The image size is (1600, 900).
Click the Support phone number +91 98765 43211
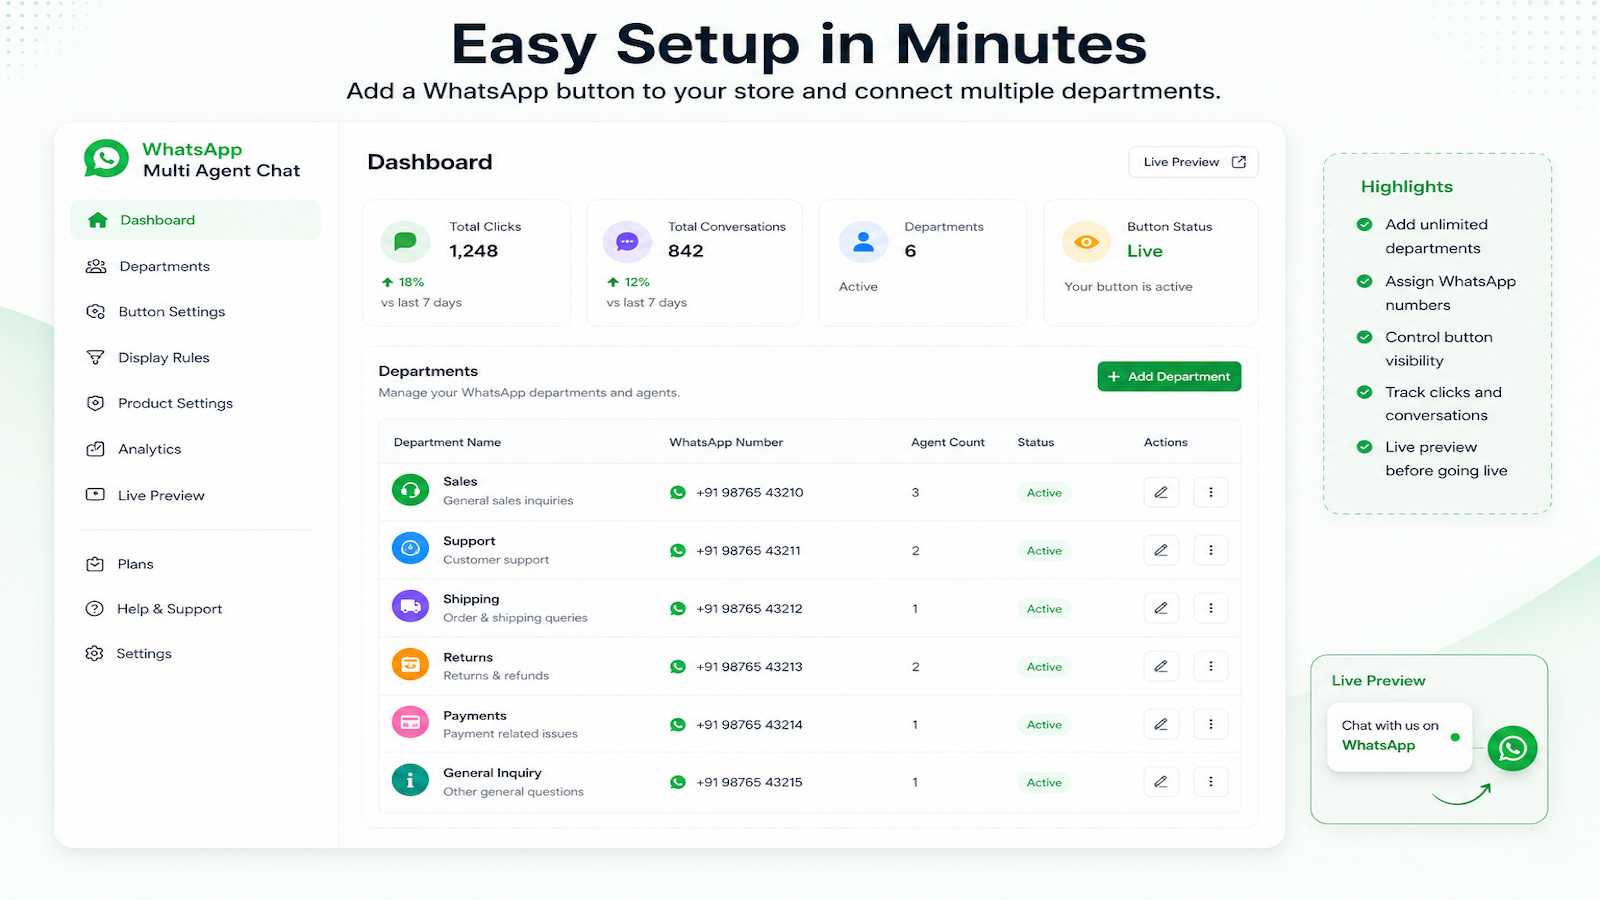point(749,550)
